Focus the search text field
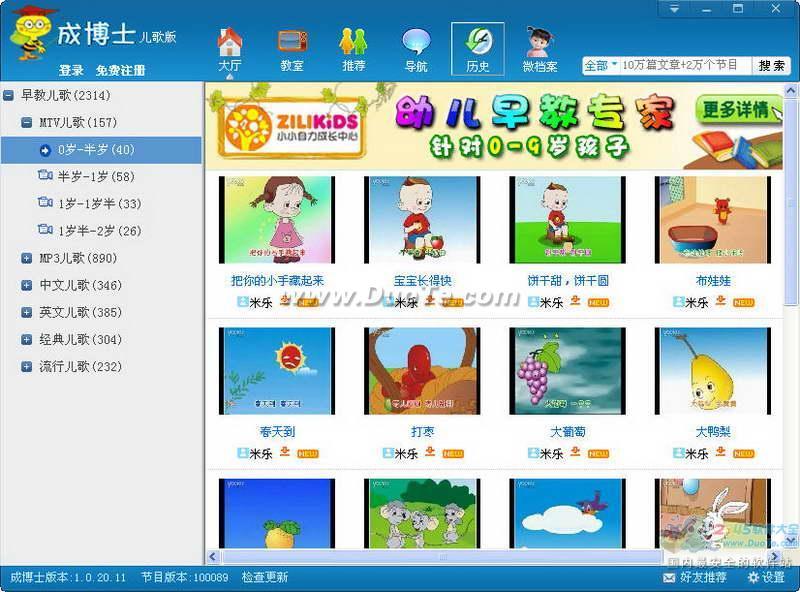Image resolution: width=800 pixels, height=592 pixels. click(x=684, y=65)
